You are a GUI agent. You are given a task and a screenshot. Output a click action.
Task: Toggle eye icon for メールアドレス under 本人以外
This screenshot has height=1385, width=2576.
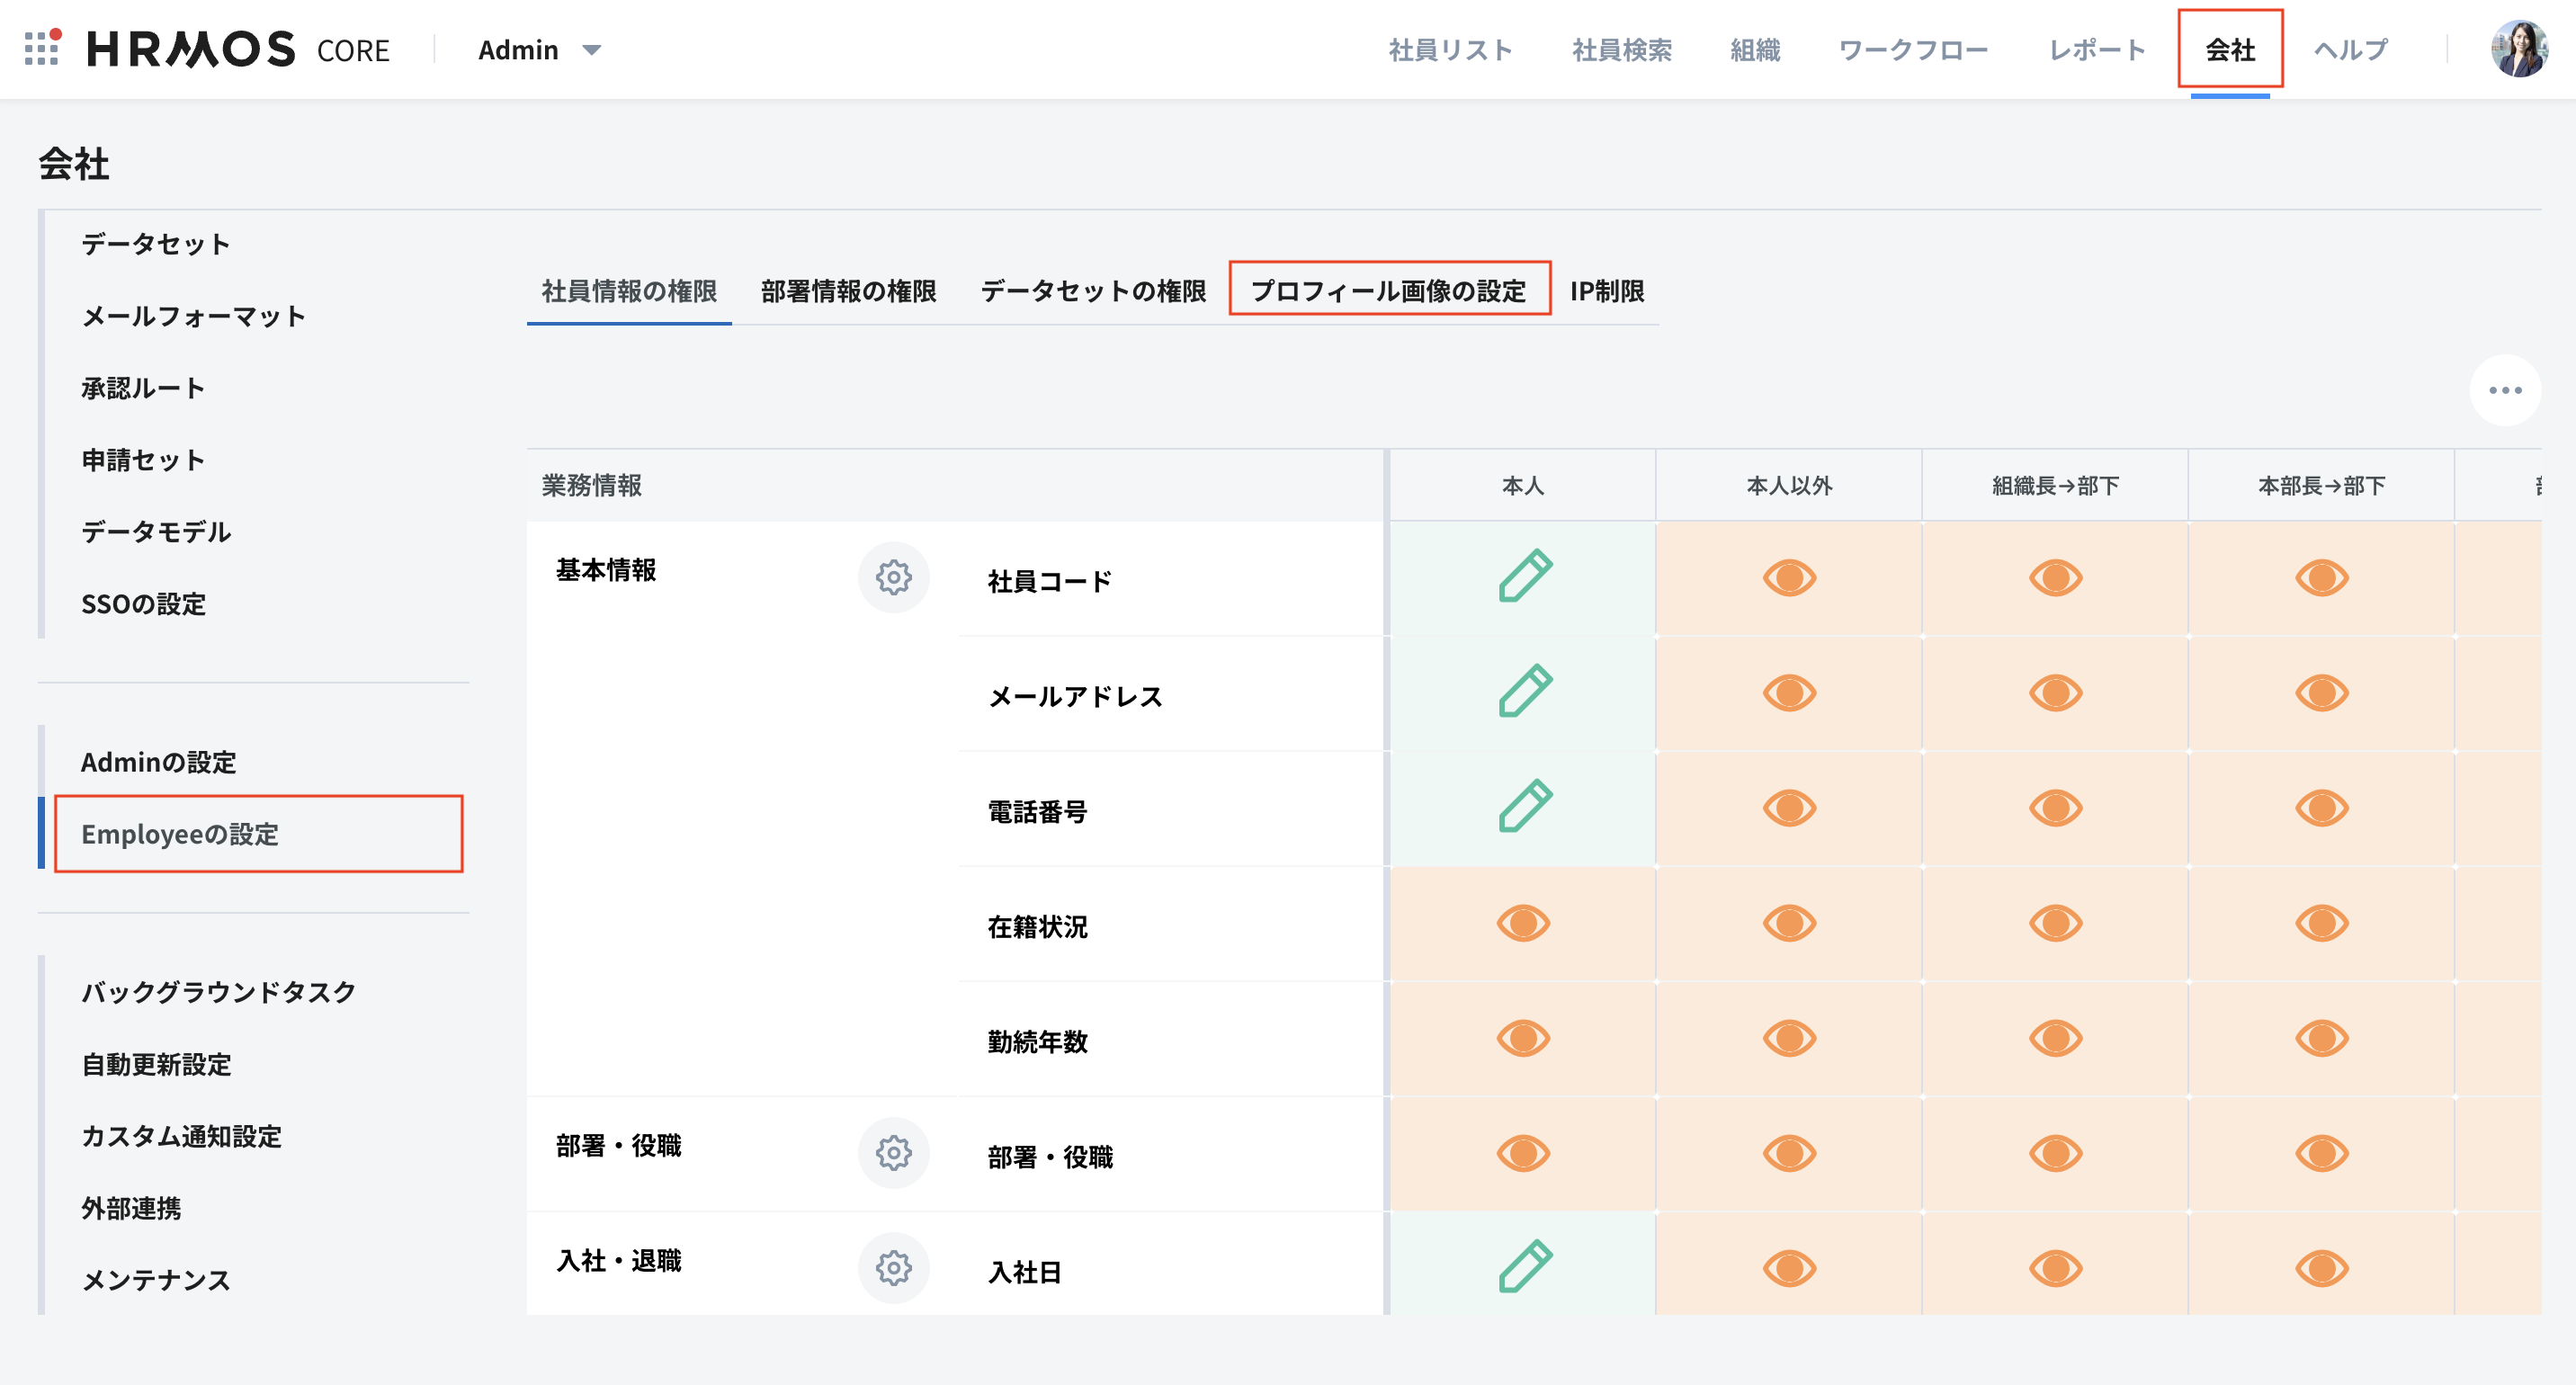(x=1789, y=692)
